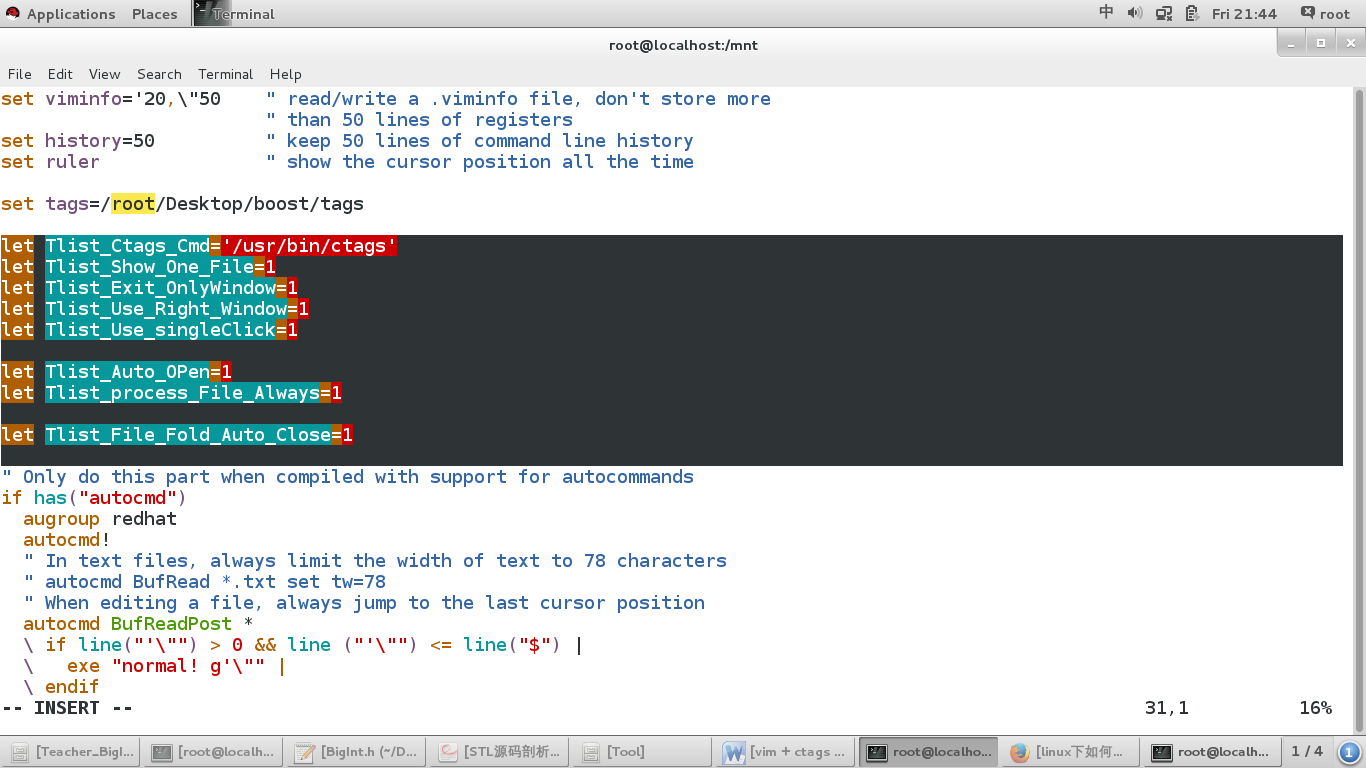Click the active root@localho... taskbar button
The width and height of the screenshot is (1366, 768).
pos(929,752)
